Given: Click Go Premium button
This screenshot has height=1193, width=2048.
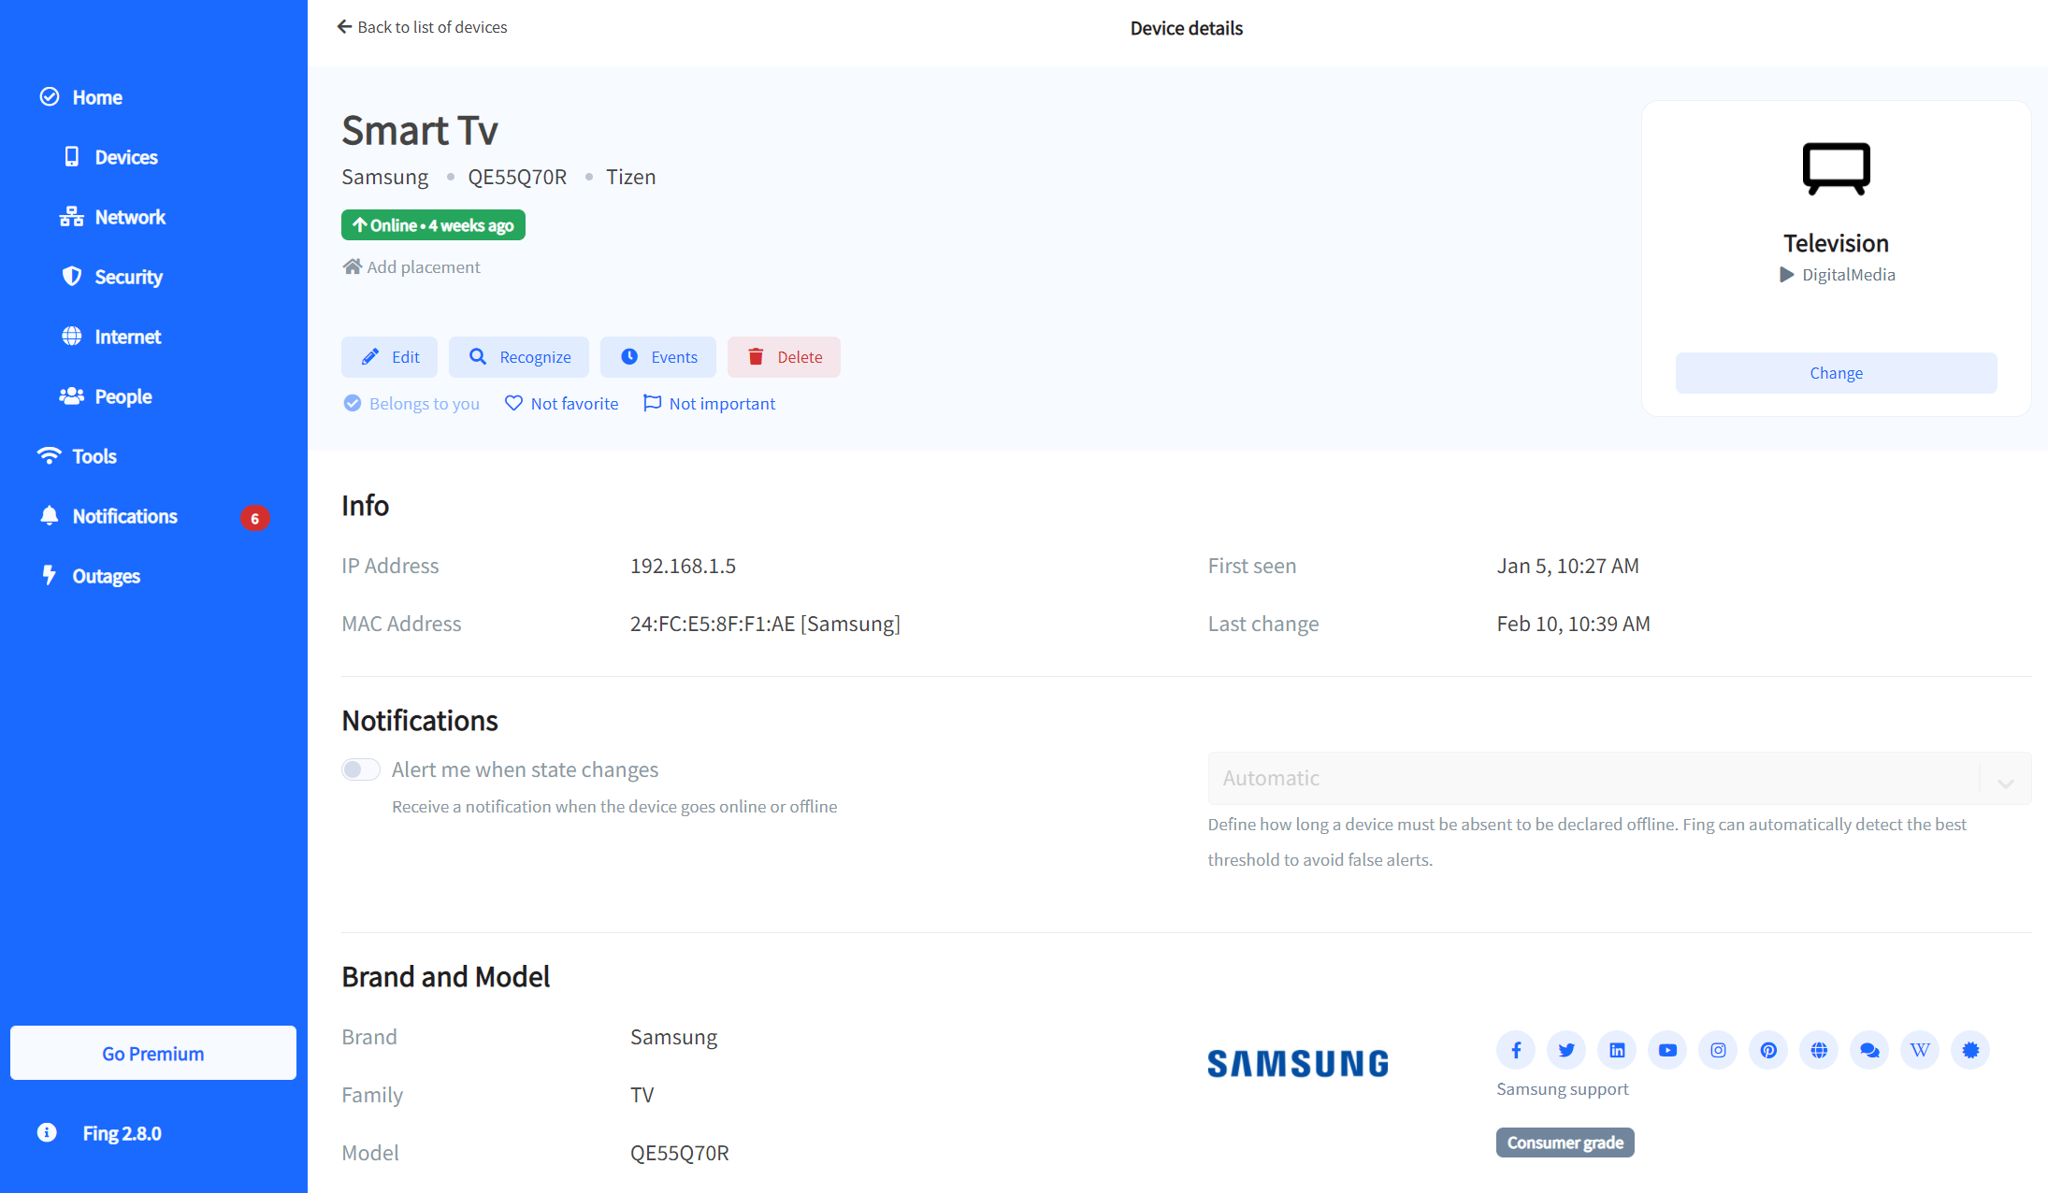Looking at the screenshot, I should [x=153, y=1053].
